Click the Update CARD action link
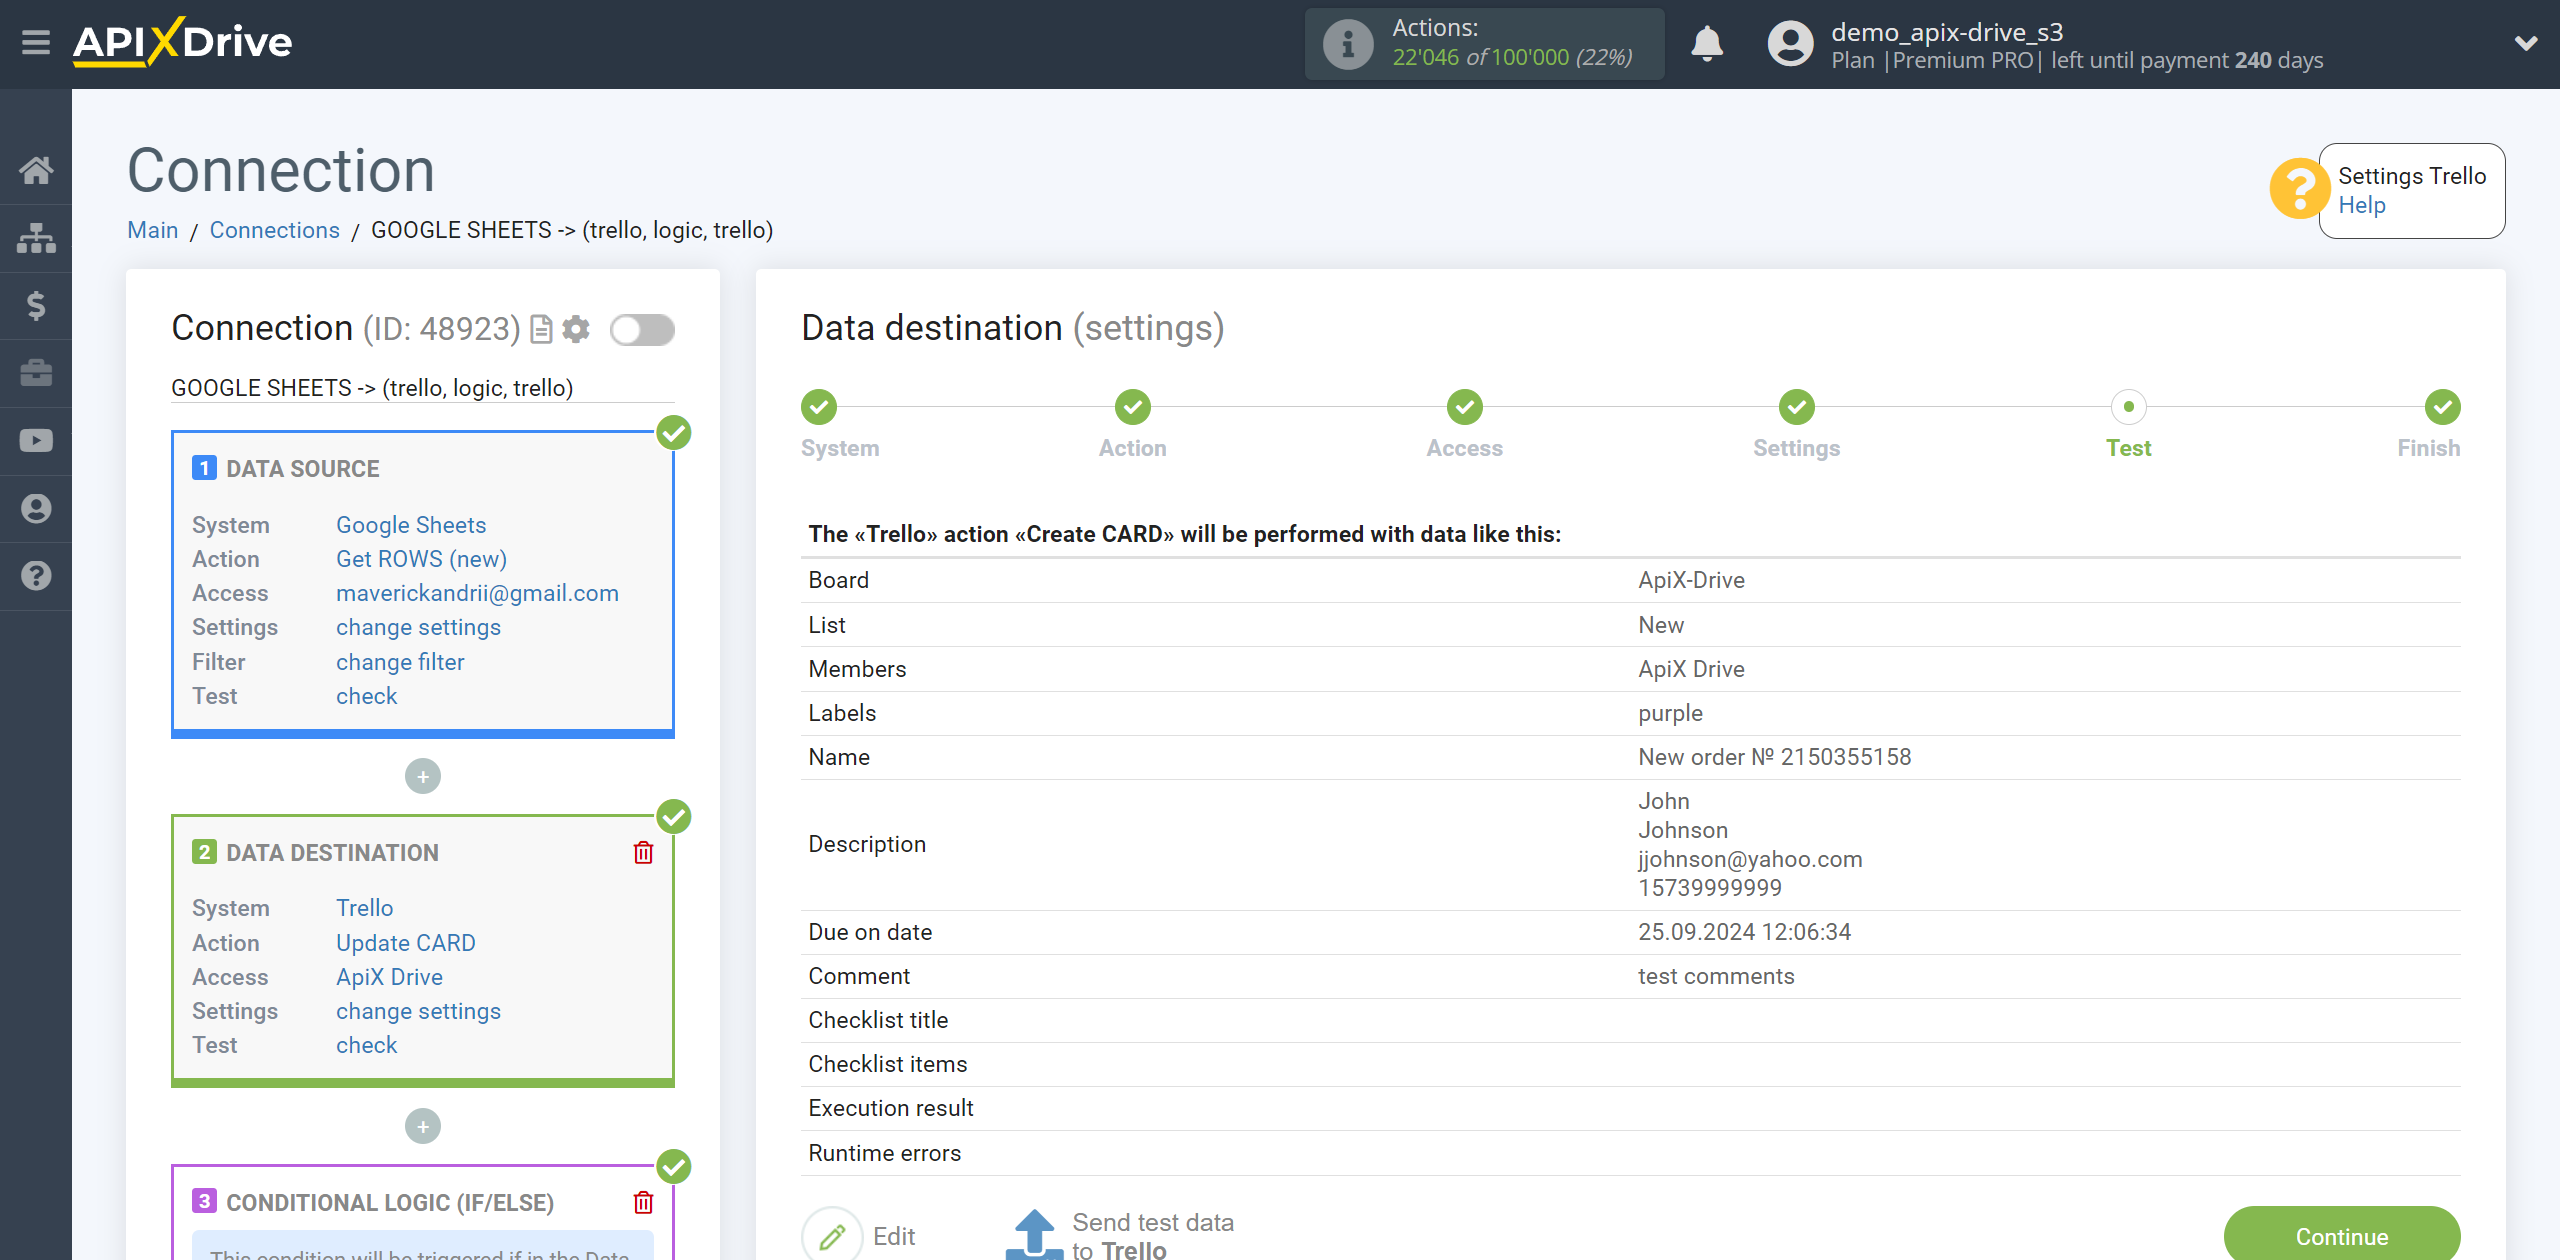This screenshot has width=2560, height=1260. pos(406,943)
